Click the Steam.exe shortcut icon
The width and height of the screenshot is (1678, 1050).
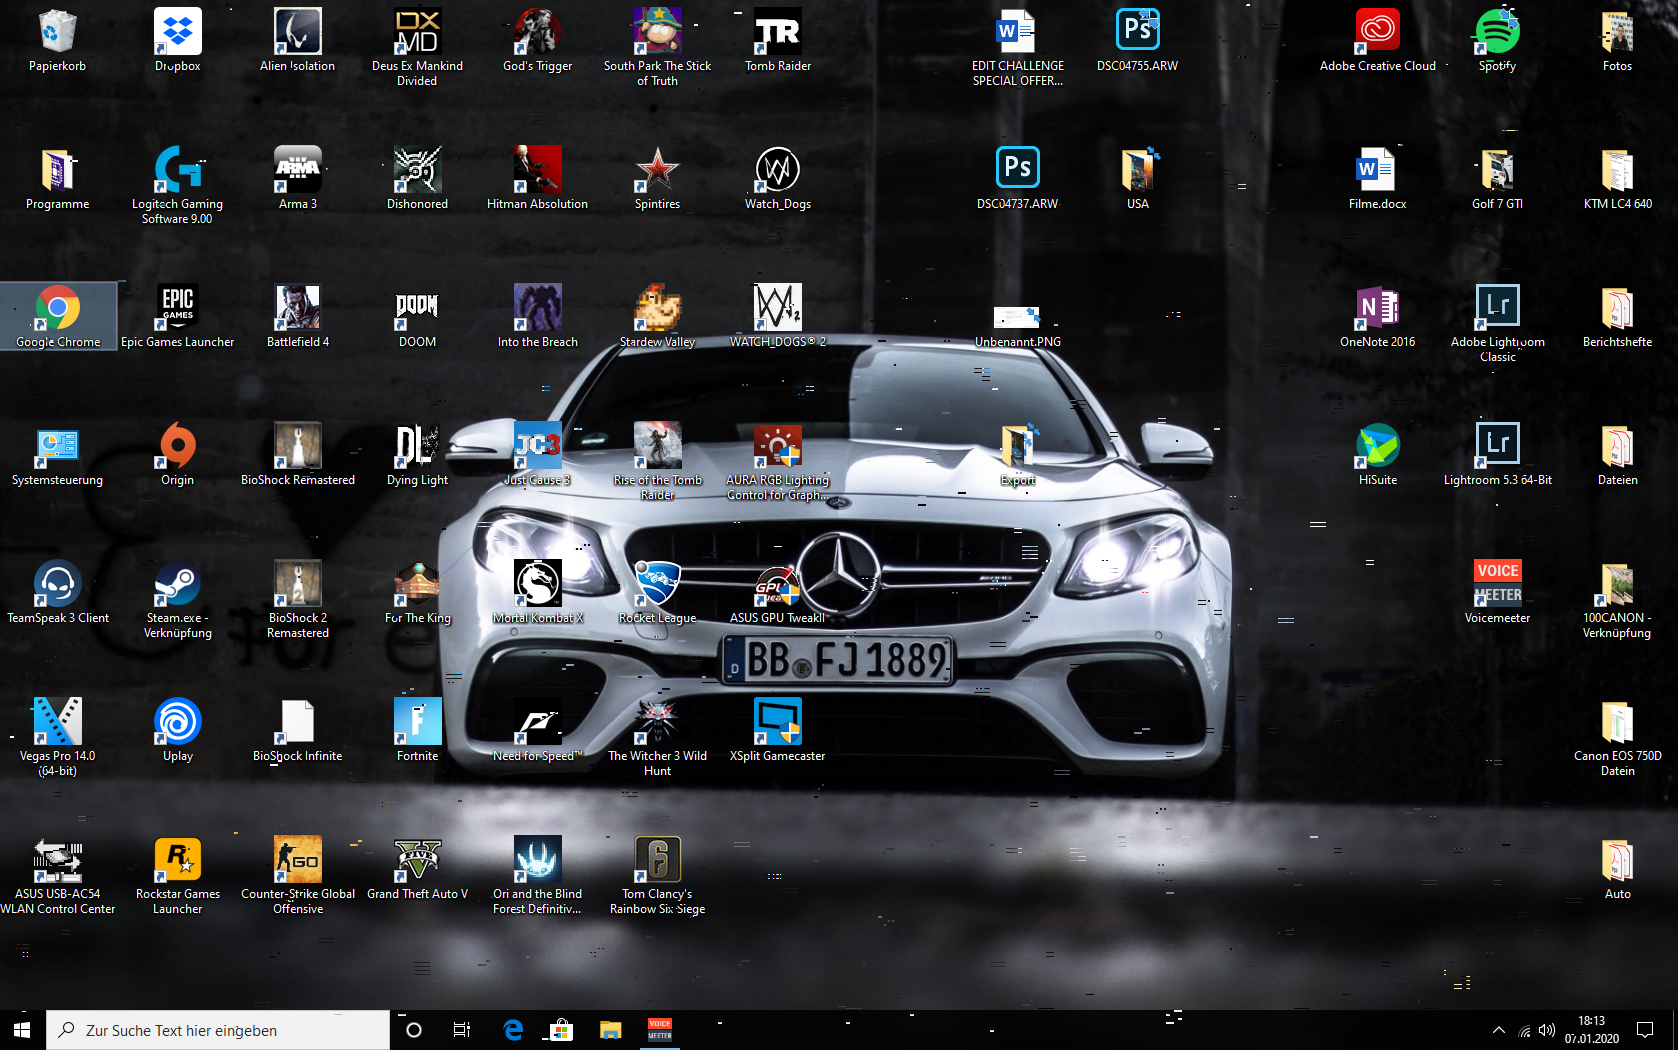tap(178, 583)
